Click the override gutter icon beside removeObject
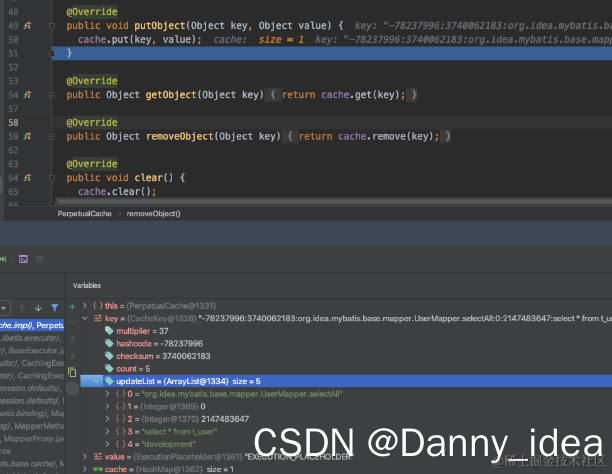The width and height of the screenshot is (612, 474). pos(27,136)
